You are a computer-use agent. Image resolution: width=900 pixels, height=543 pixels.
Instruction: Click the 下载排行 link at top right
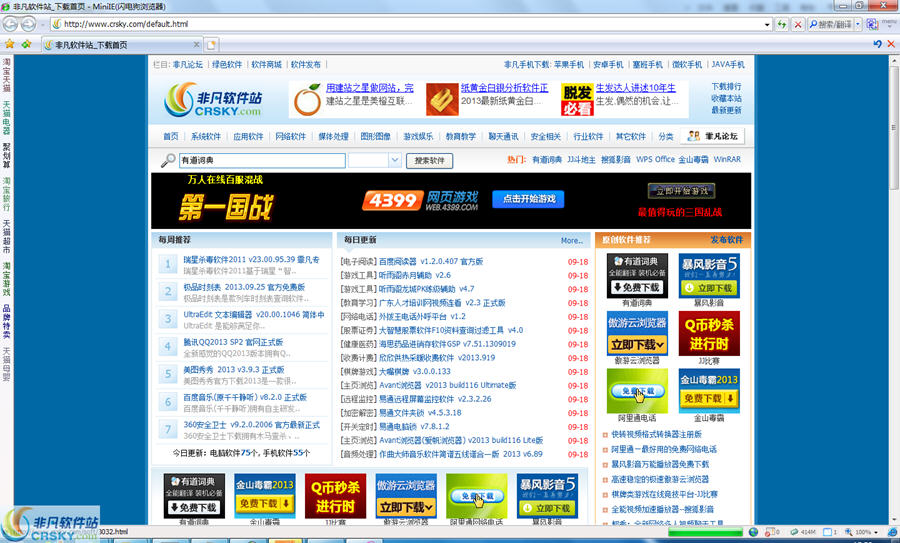726,86
